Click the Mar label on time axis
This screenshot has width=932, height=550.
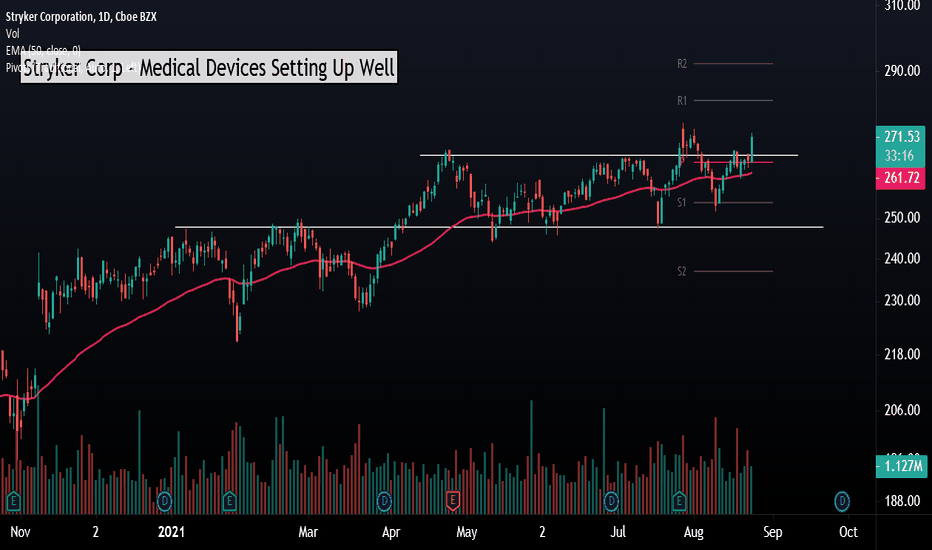308,532
